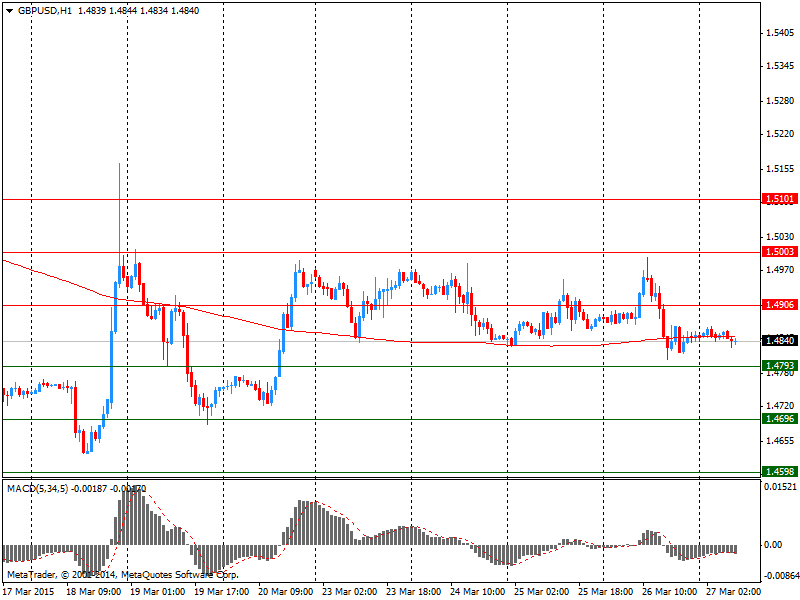Image resolution: width=800 pixels, height=600 pixels.
Task: Select the 1.4655 price scale value
Action: [780, 441]
